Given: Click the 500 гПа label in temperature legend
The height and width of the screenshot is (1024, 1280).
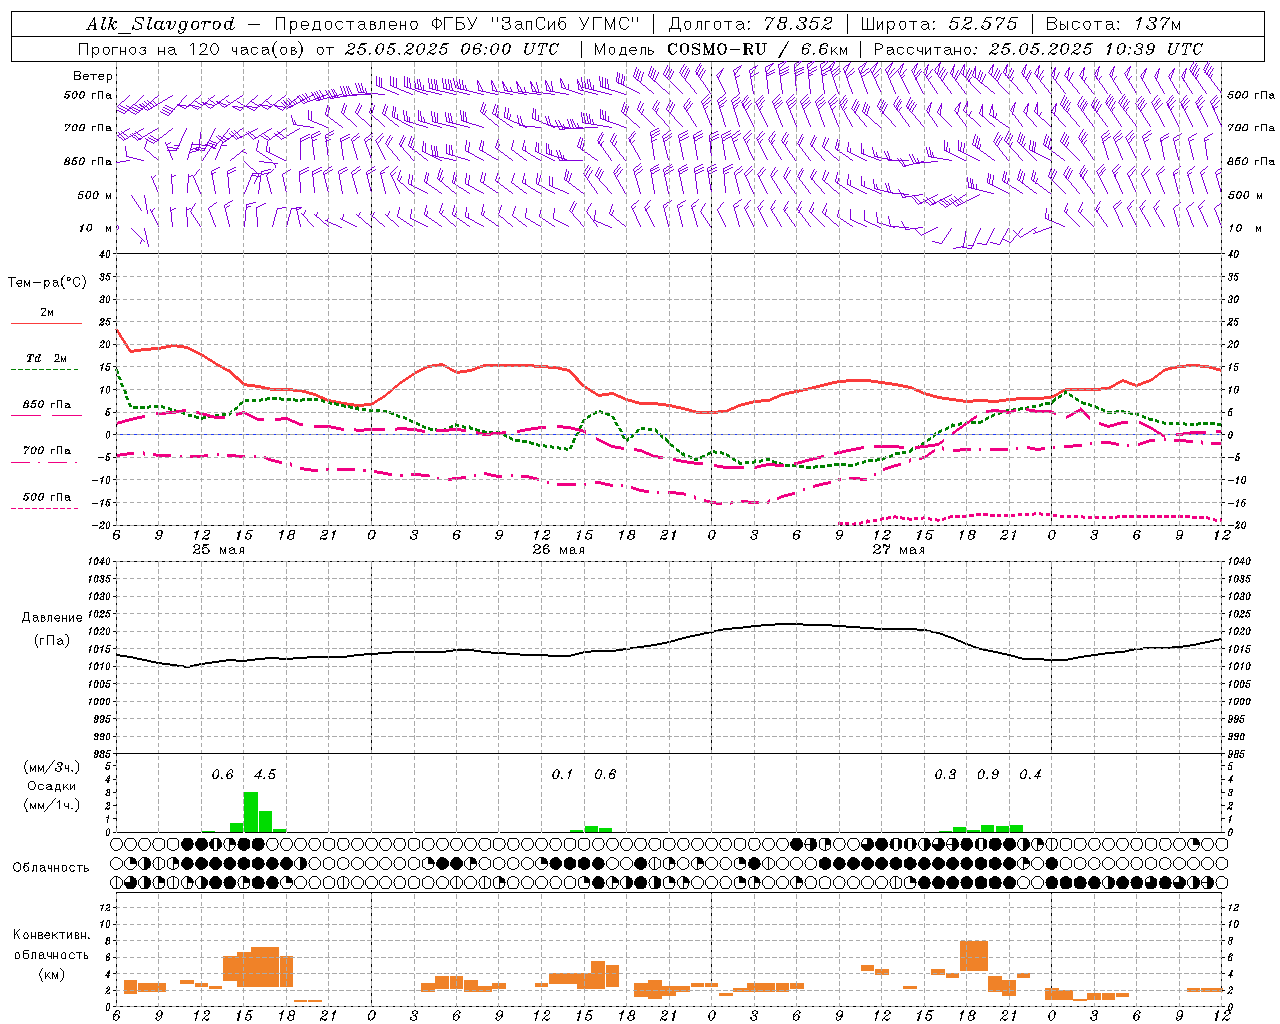Looking at the screenshot, I should pyautogui.click(x=47, y=496).
